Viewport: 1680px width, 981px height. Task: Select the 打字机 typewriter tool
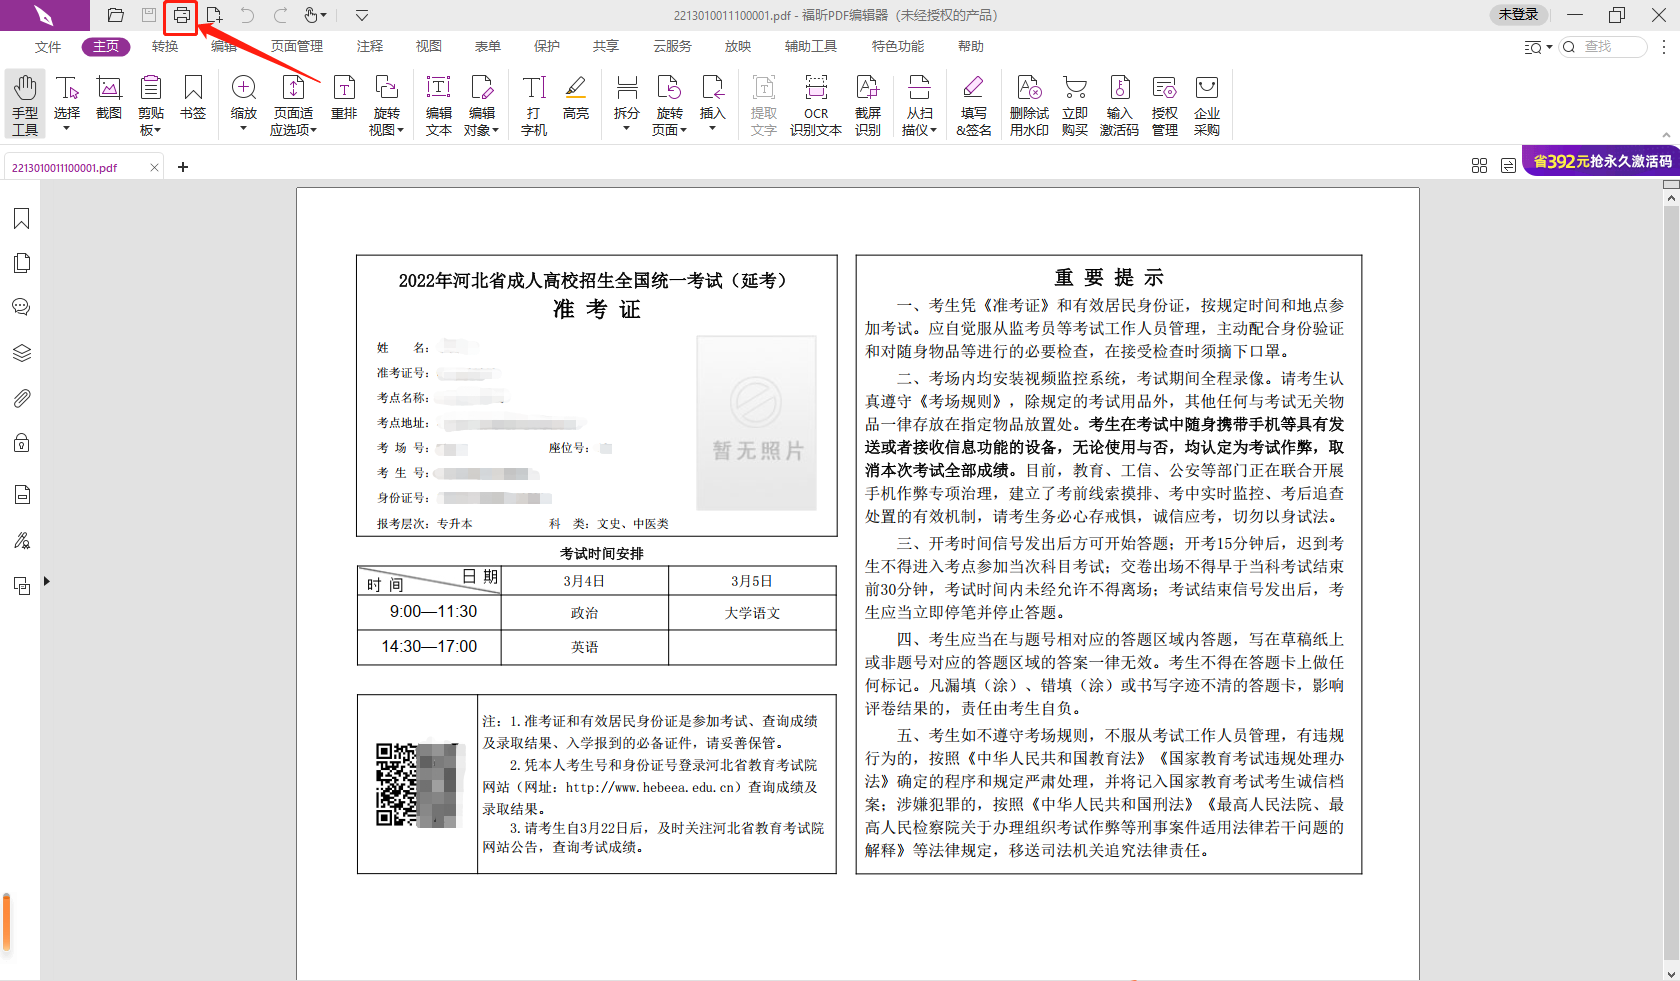pyautogui.click(x=534, y=104)
